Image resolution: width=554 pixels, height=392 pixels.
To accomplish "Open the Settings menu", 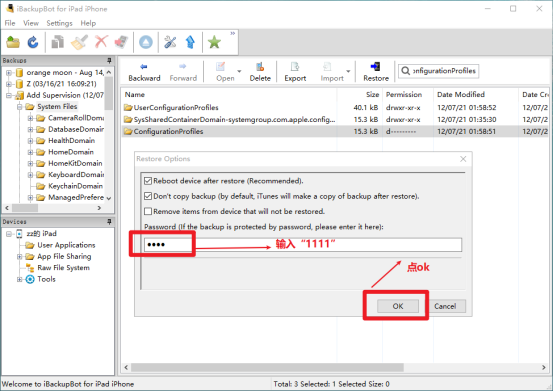I will (x=59, y=23).
